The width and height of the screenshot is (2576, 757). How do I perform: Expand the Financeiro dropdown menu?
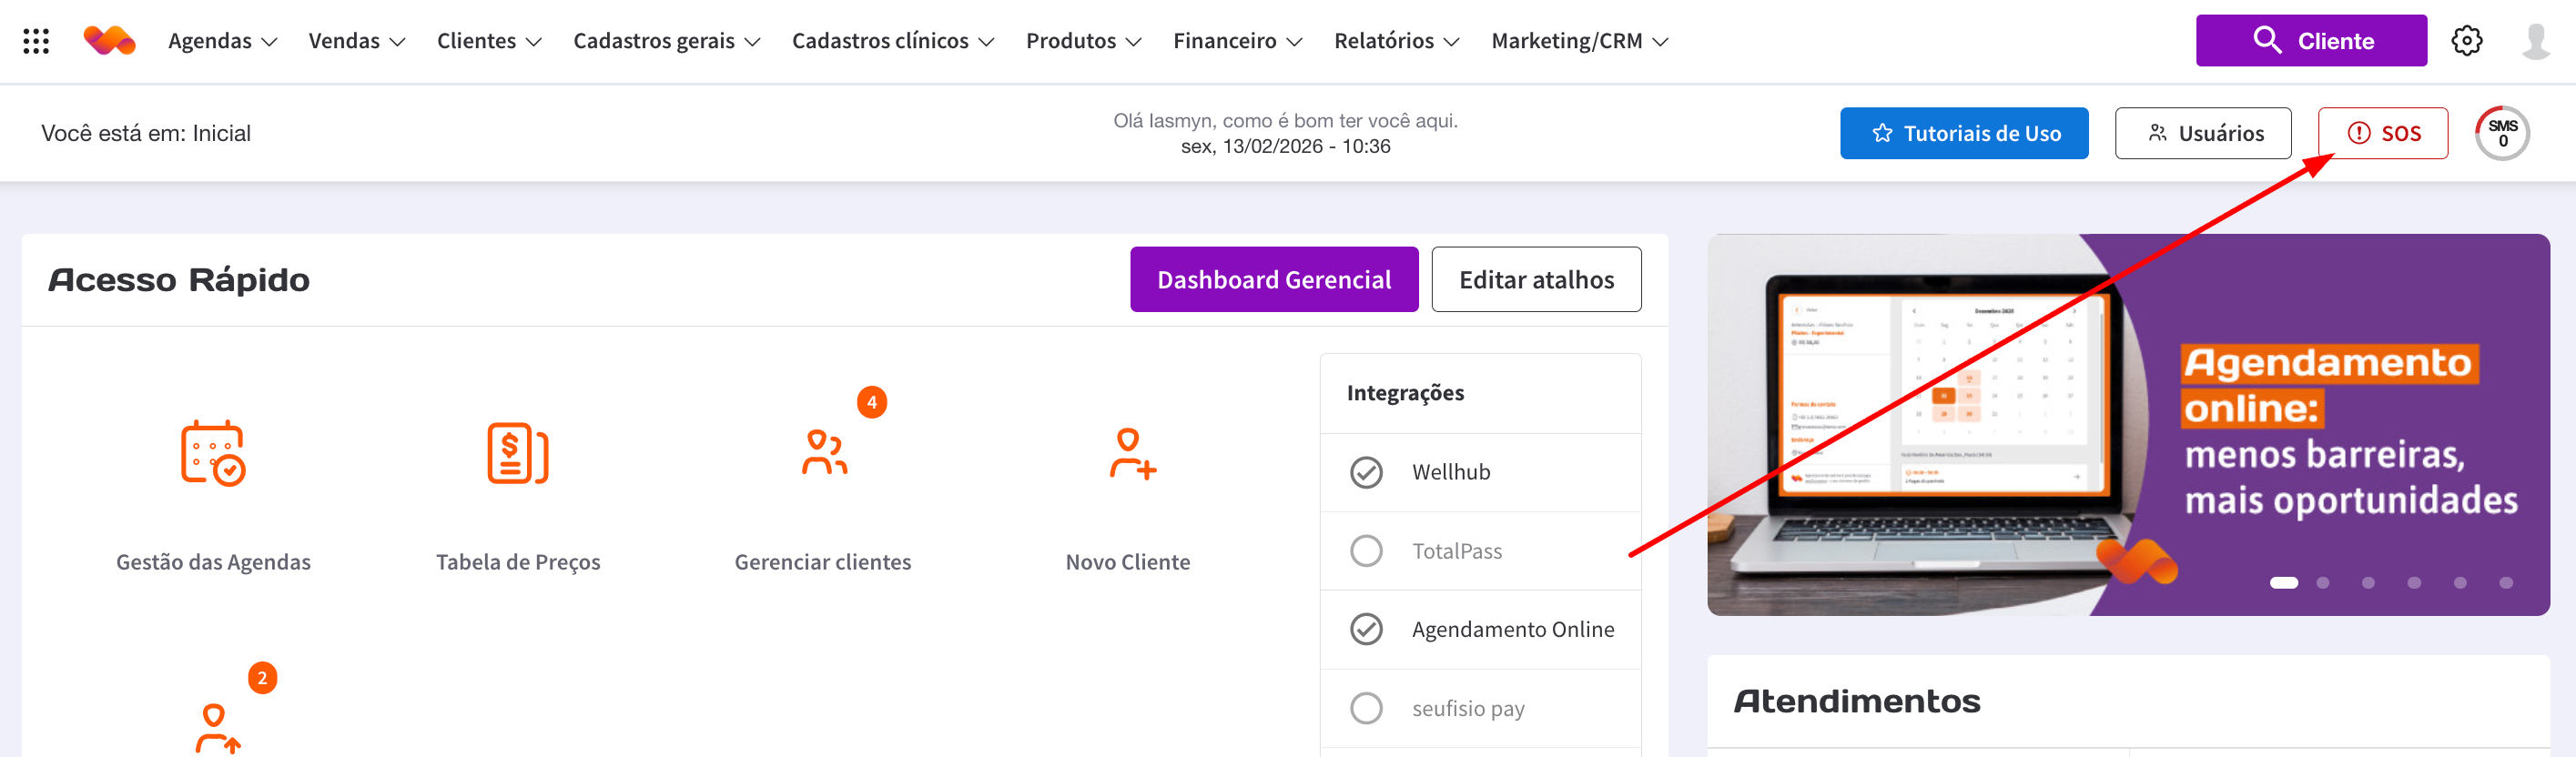[1237, 41]
